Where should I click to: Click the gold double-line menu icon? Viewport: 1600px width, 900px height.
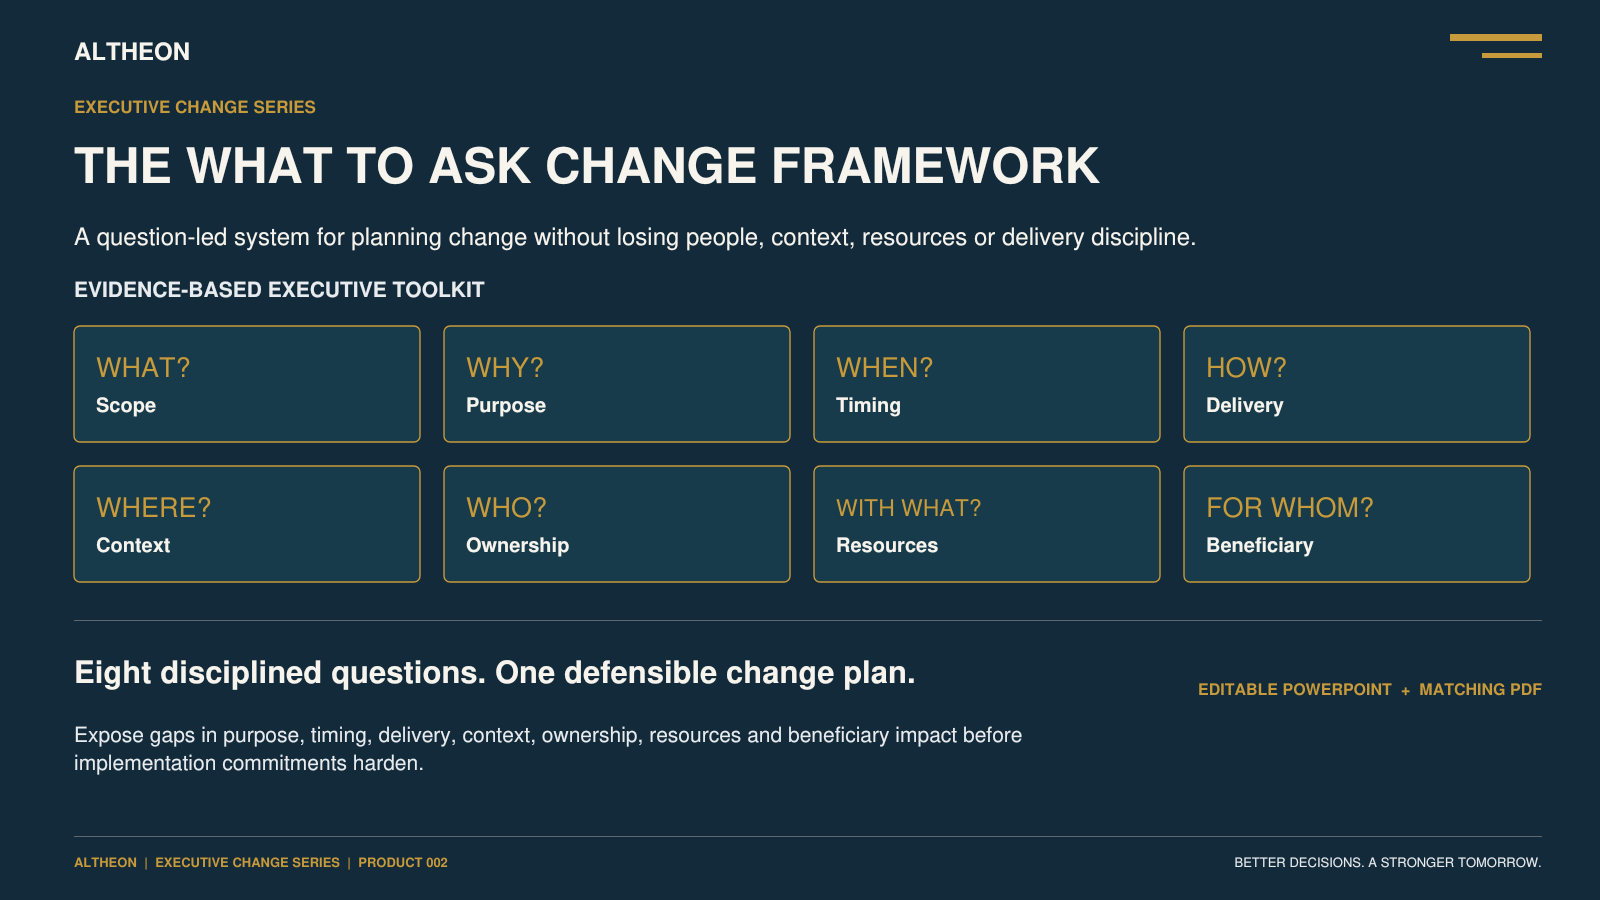point(1496,46)
